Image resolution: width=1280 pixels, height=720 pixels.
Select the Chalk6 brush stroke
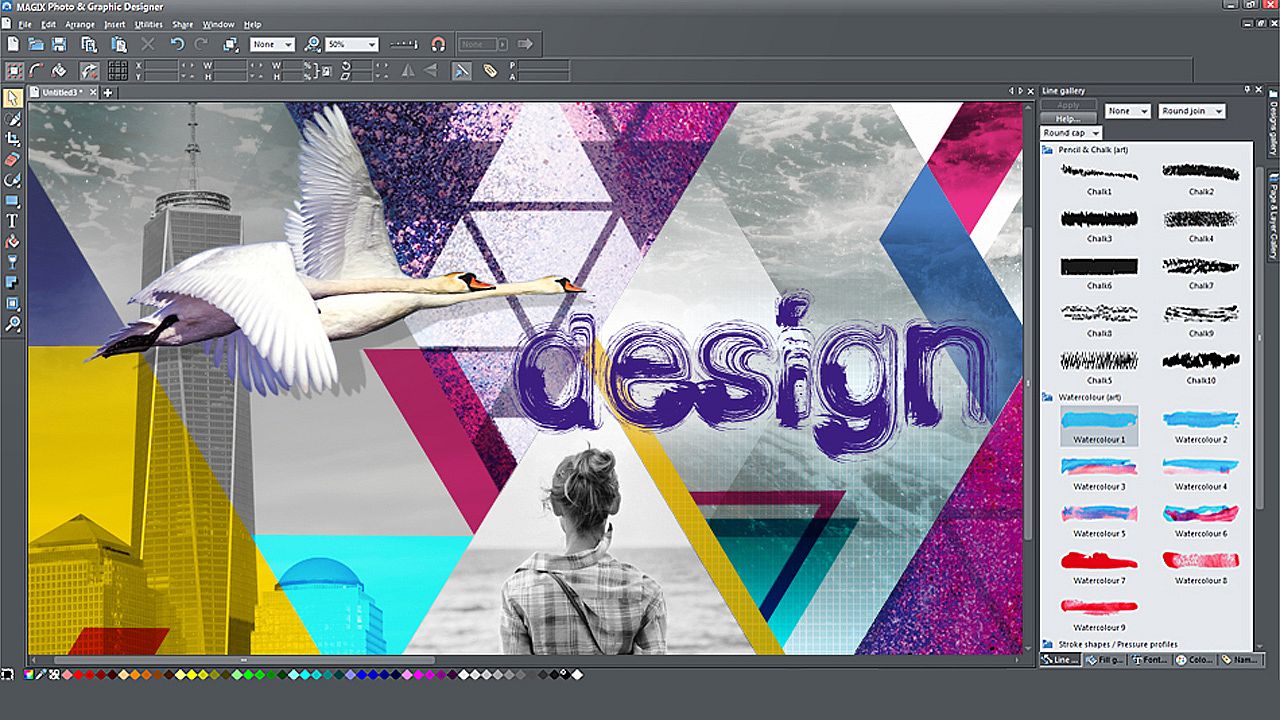[1099, 272]
